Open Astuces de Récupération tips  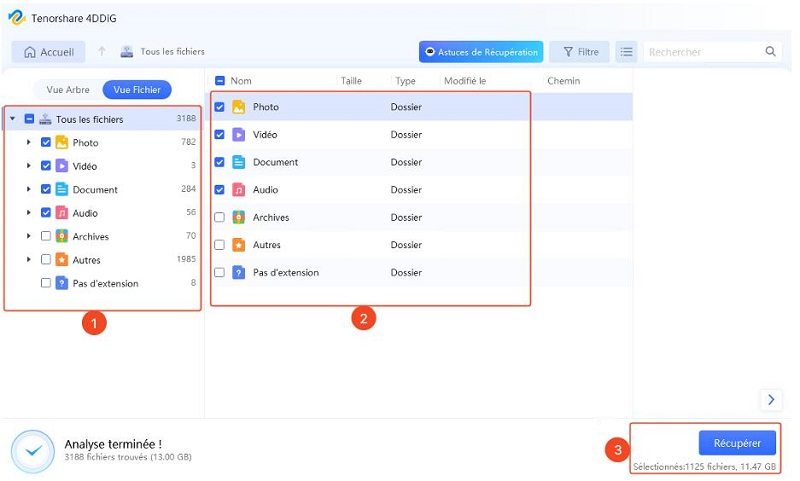coord(480,52)
